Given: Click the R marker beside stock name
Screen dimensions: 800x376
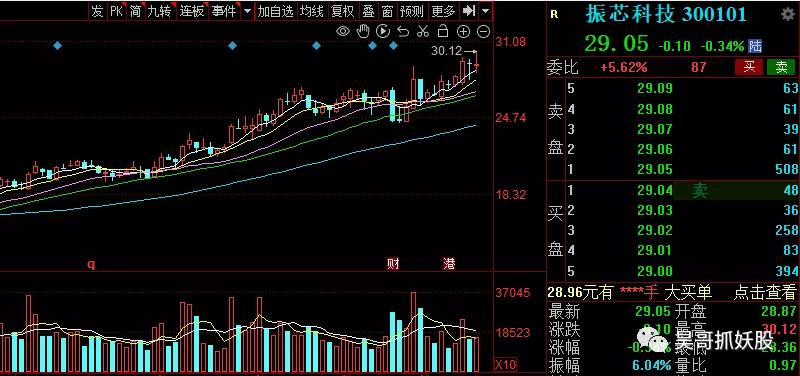Looking at the screenshot, I should (x=555, y=15).
